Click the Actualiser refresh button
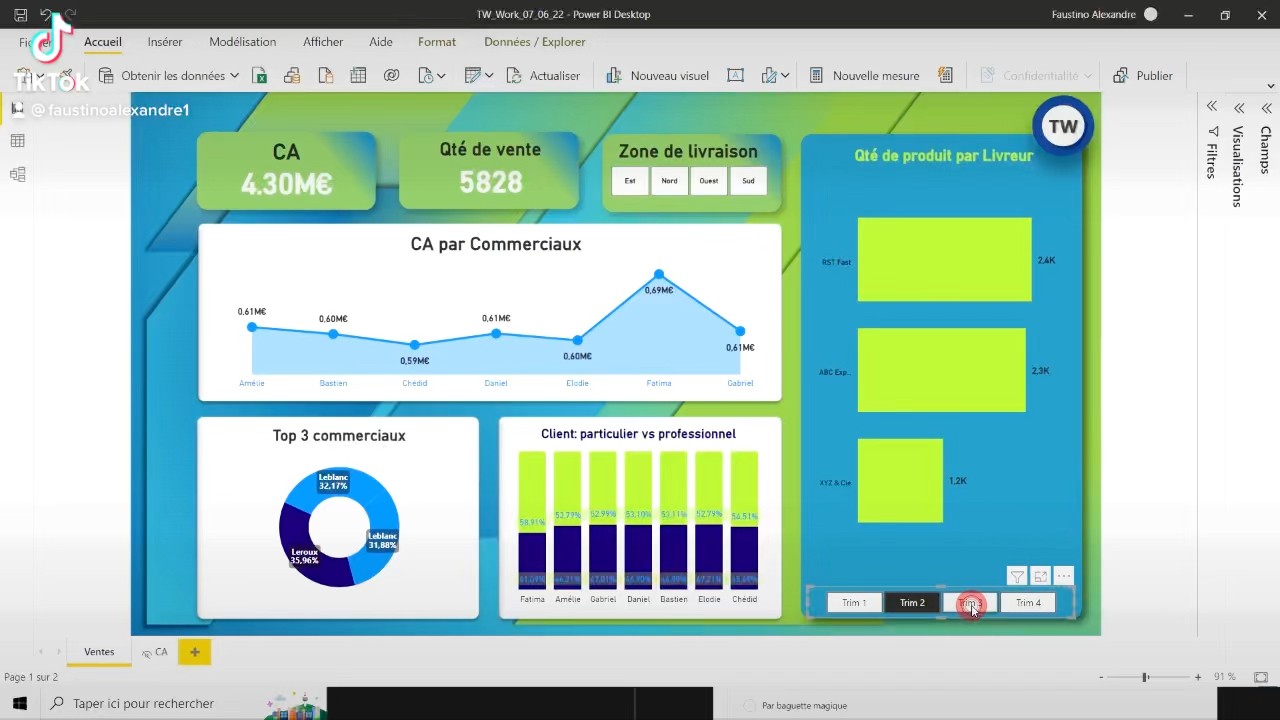The image size is (1280, 720). pos(543,76)
